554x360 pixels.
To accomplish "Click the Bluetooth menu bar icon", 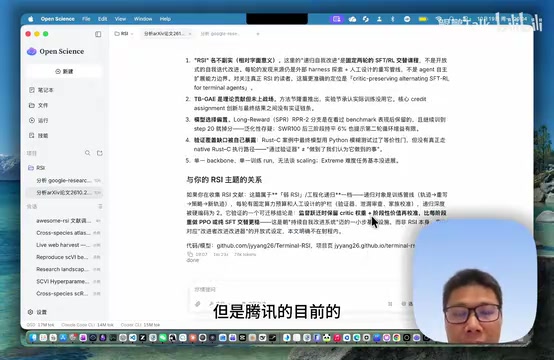I will pos(393,19).
